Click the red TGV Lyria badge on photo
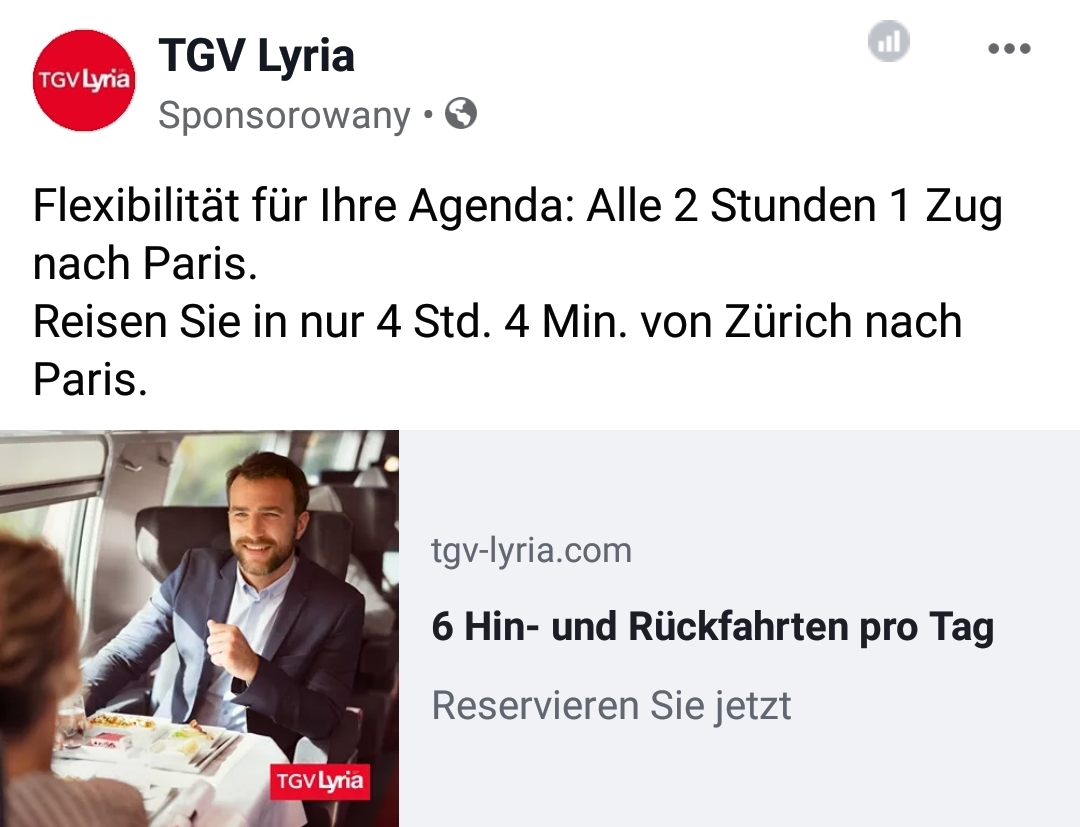The image size is (1080, 827). (320, 782)
